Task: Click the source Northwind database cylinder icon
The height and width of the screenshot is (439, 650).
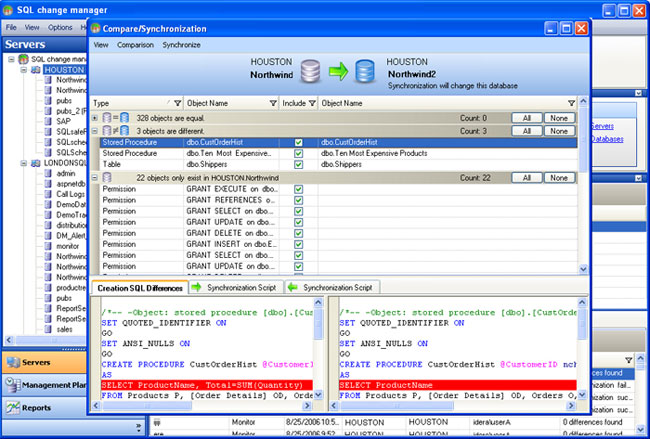Action: (310, 71)
